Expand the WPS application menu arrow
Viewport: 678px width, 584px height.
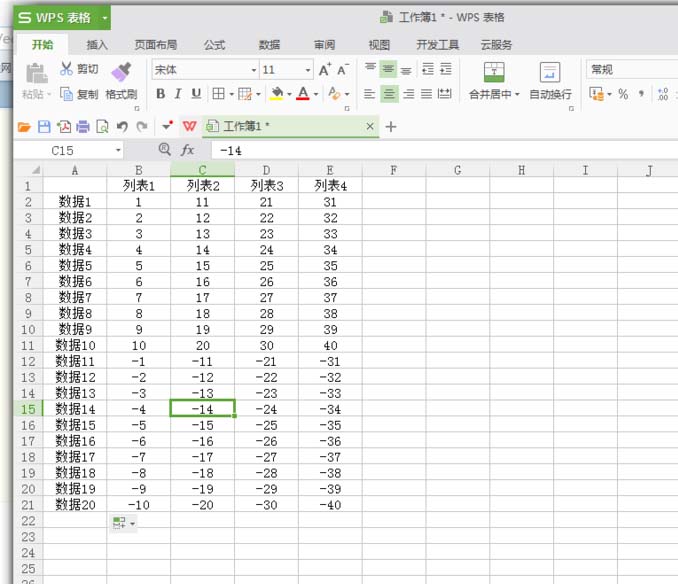tap(104, 18)
